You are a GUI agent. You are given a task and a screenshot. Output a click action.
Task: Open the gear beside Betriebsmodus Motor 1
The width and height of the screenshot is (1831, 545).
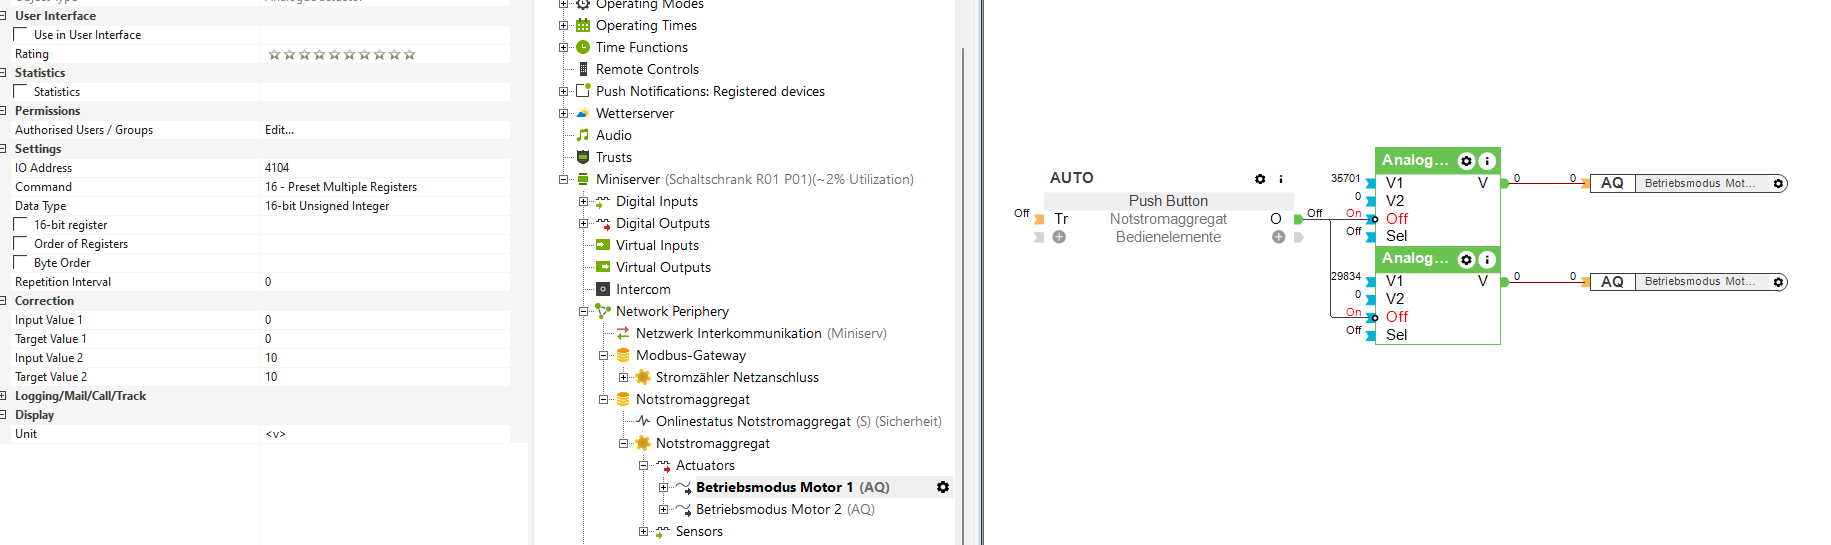click(x=942, y=487)
